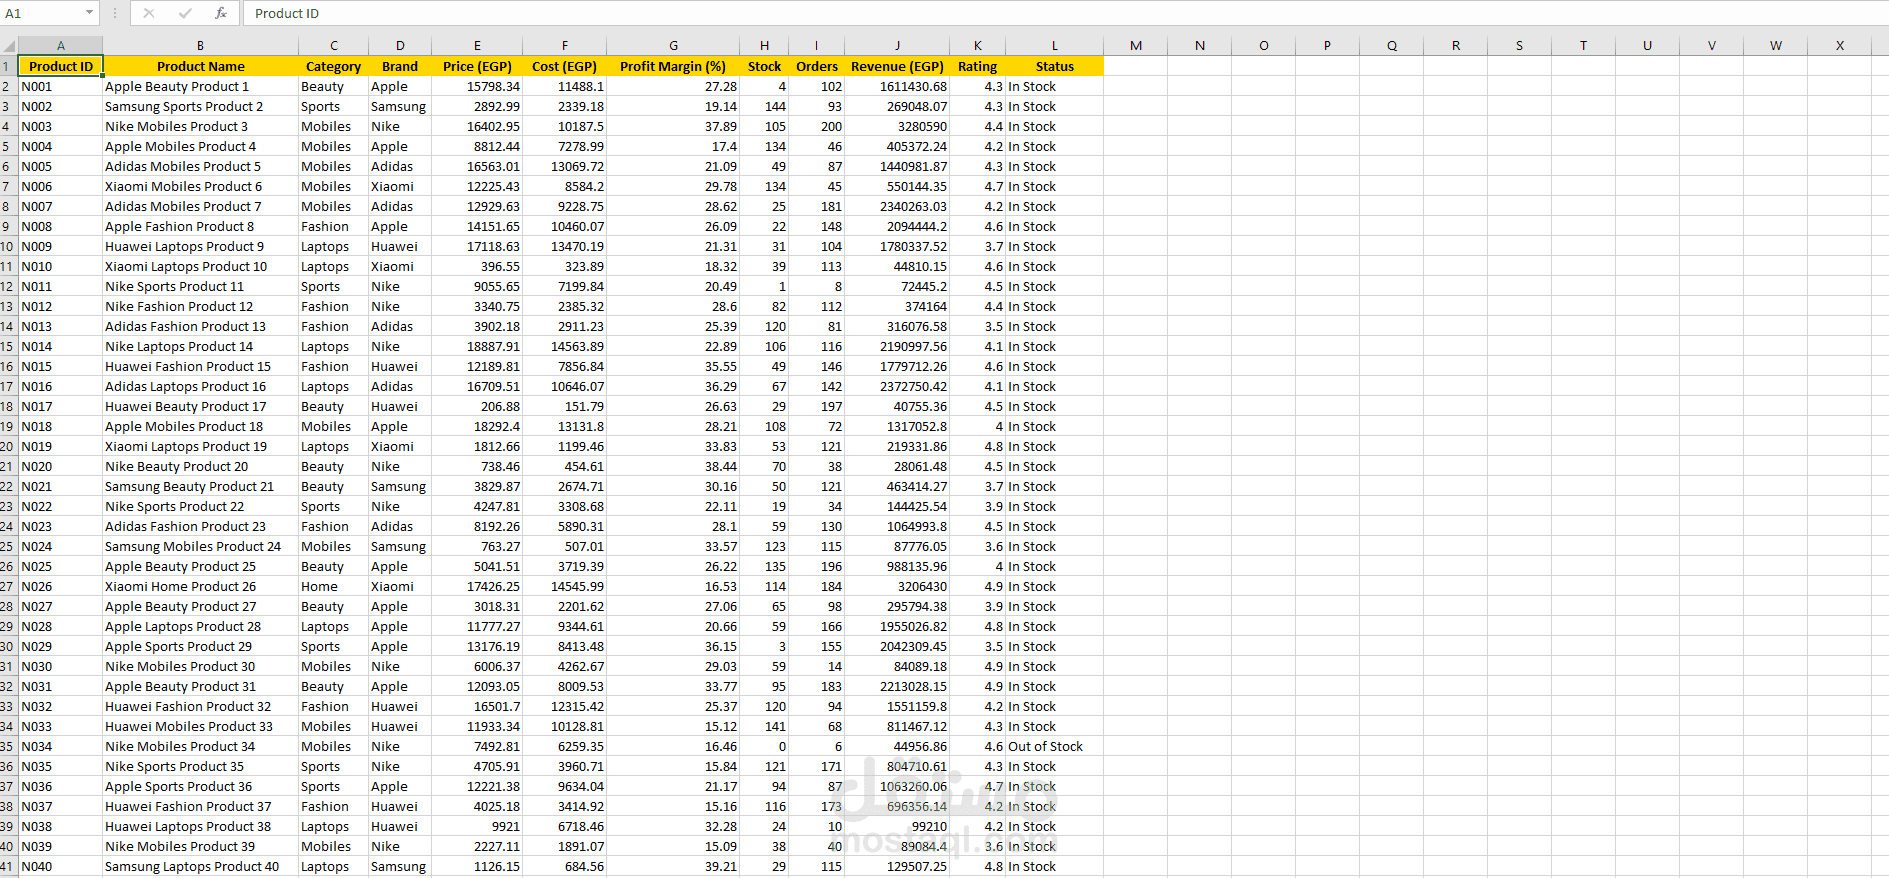The height and width of the screenshot is (878, 1889).
Task: Select the "Revenue (EGP)" header cell
Action: click(x=897, y=66)
